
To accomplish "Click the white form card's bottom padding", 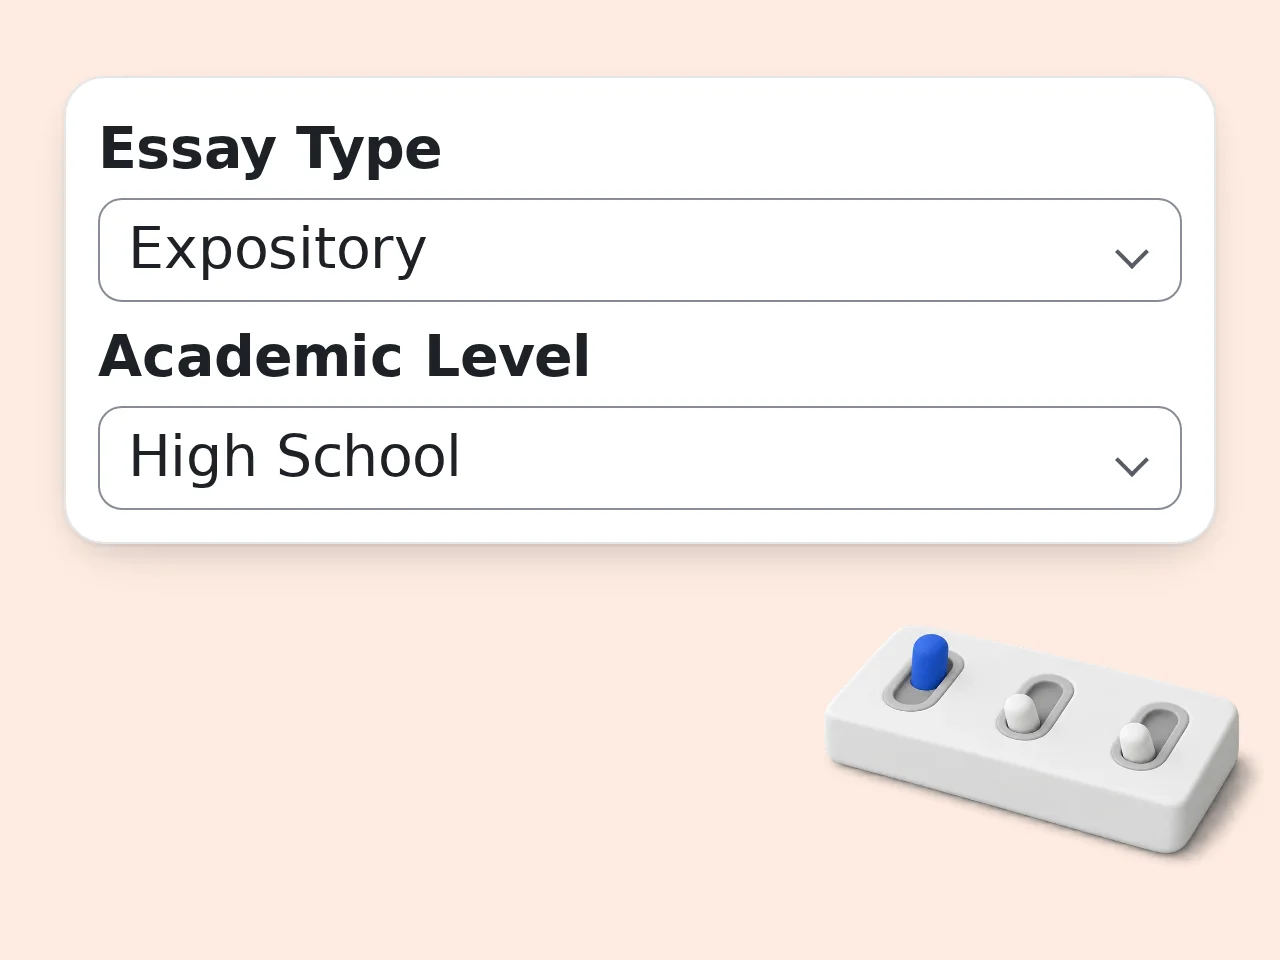I will coord(640,526).
